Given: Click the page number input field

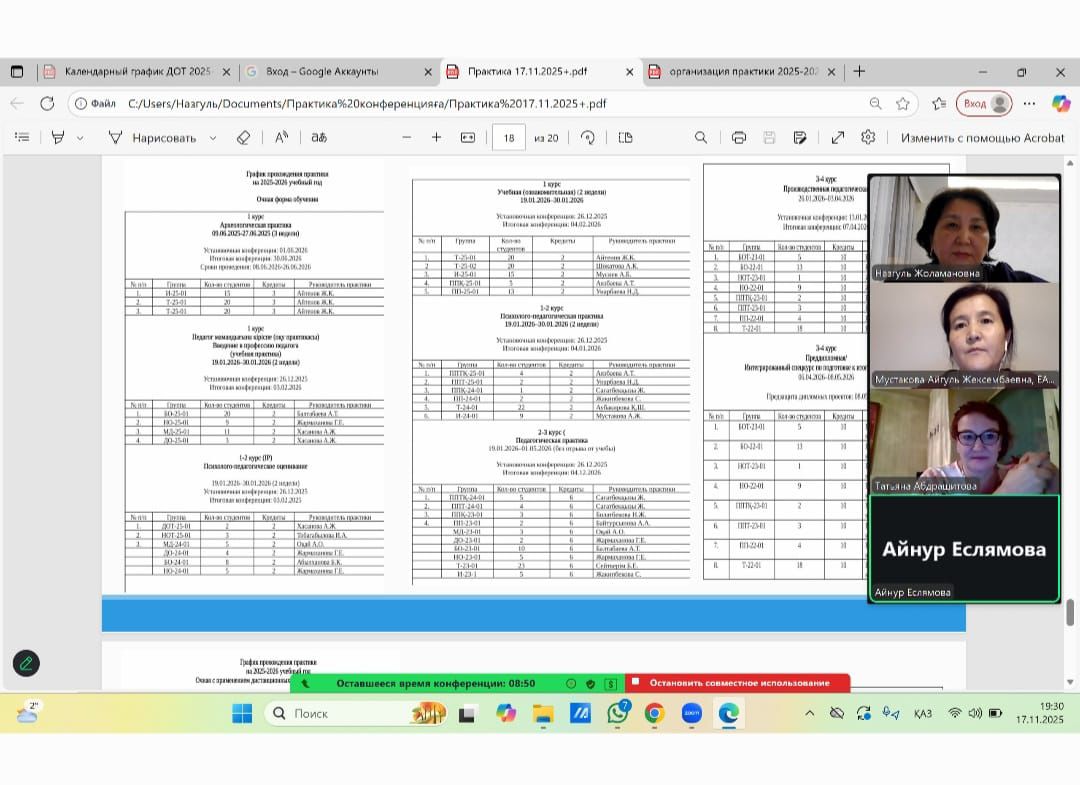Looking at the screenshot, I should (509, 138).
